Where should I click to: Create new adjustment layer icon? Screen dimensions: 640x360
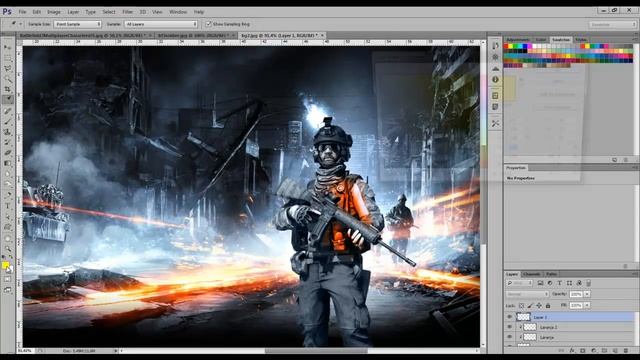[594, 351]
